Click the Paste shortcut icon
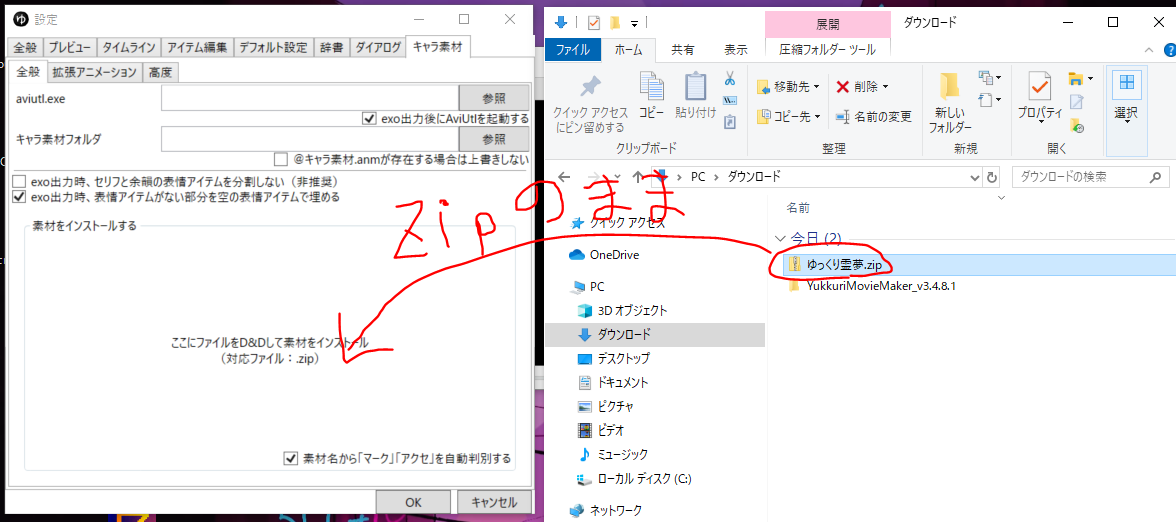Image resolution: width=1176 pixels, height=522 pixels. tap(730, 120)
